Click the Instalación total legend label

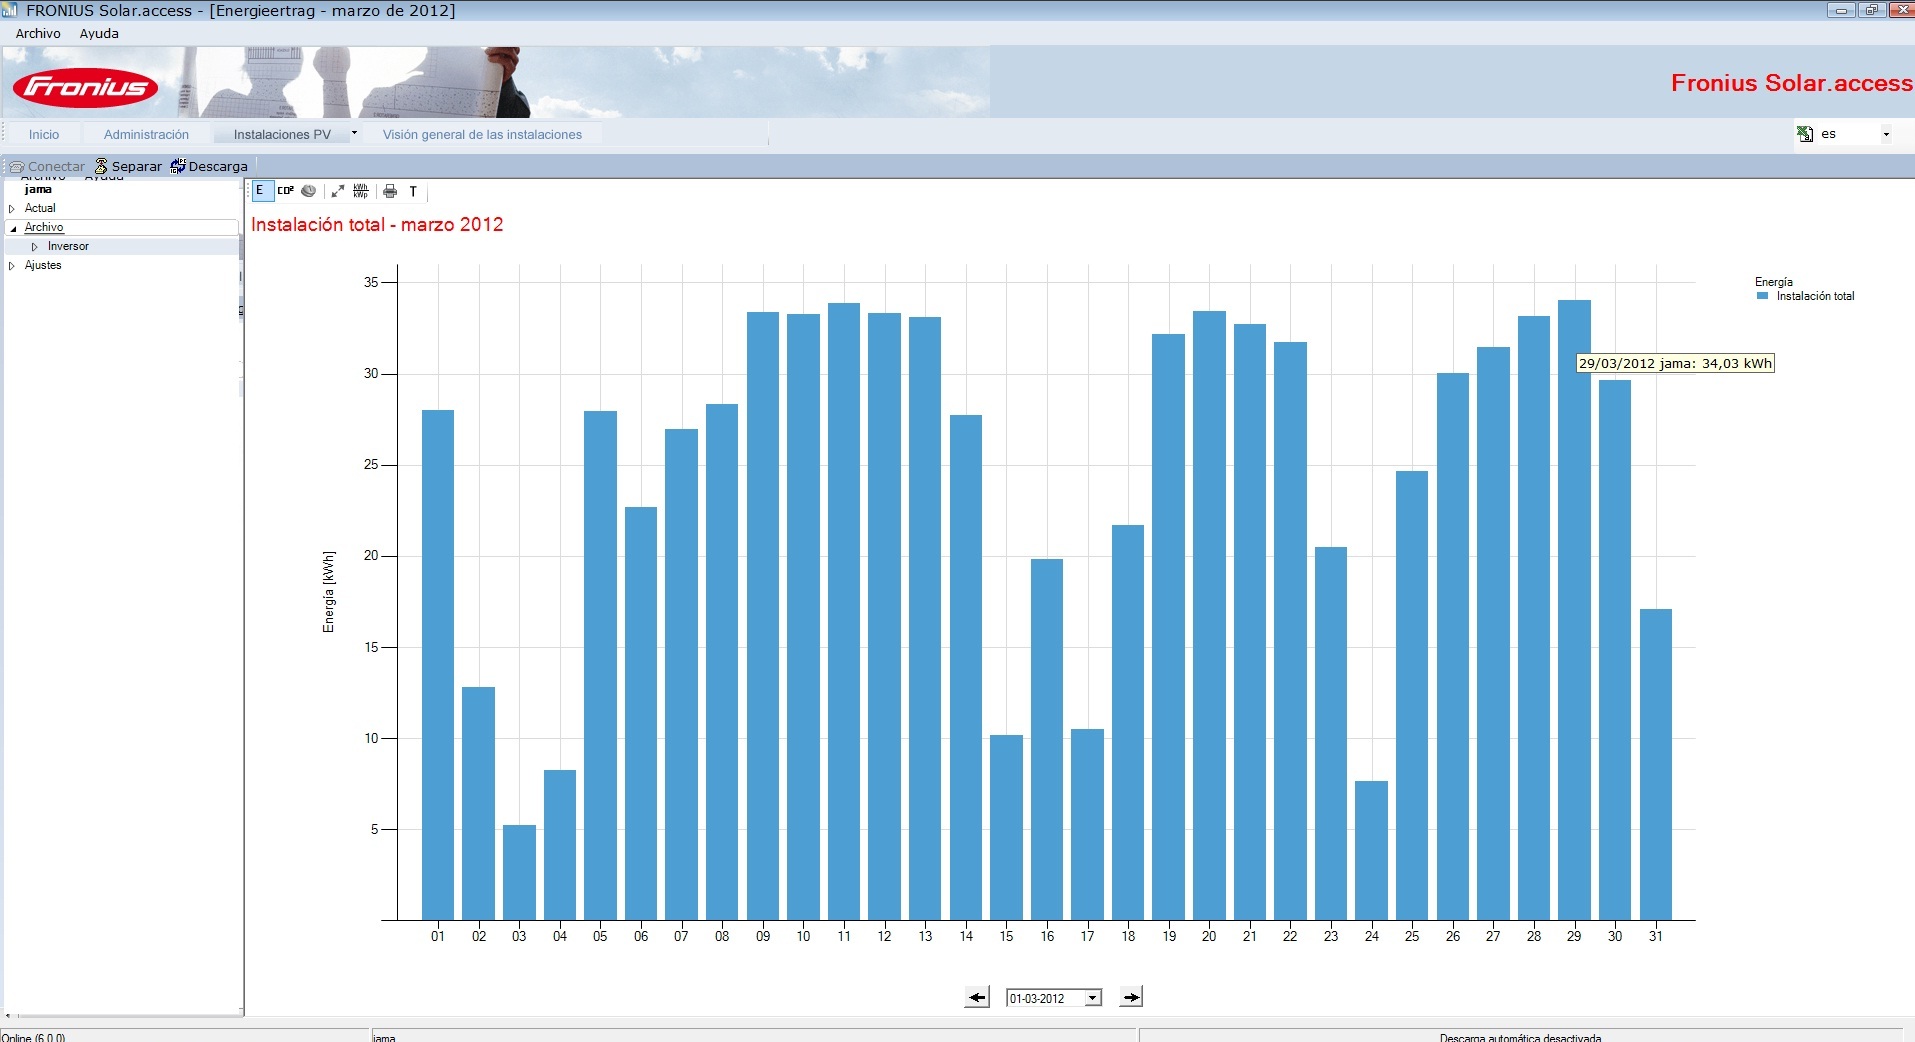point(1815,296)
